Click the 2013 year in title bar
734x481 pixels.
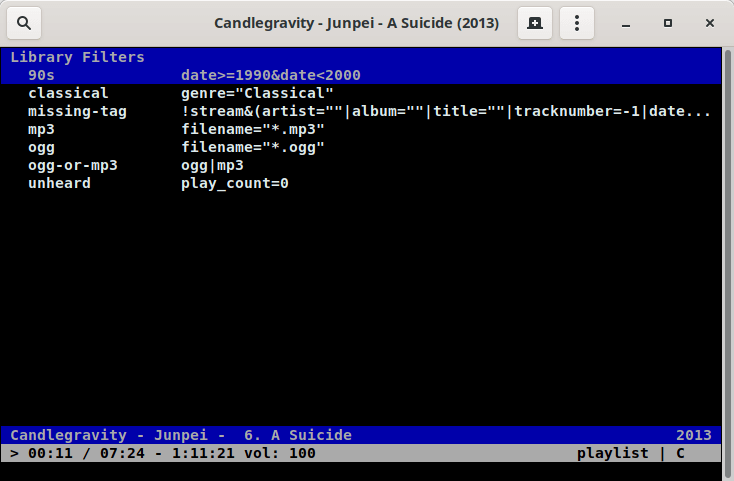click(x=694, y=435)
